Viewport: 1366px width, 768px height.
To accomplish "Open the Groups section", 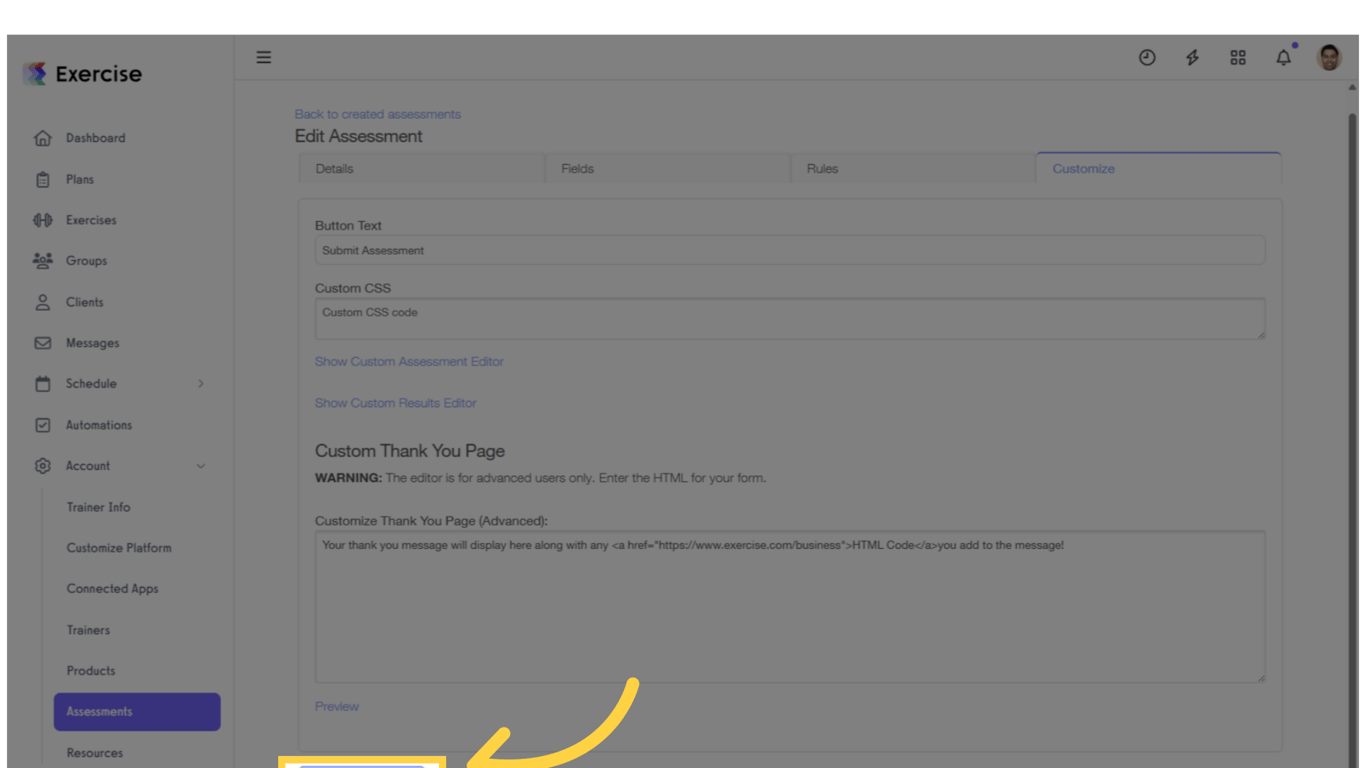I will (86, 260).
